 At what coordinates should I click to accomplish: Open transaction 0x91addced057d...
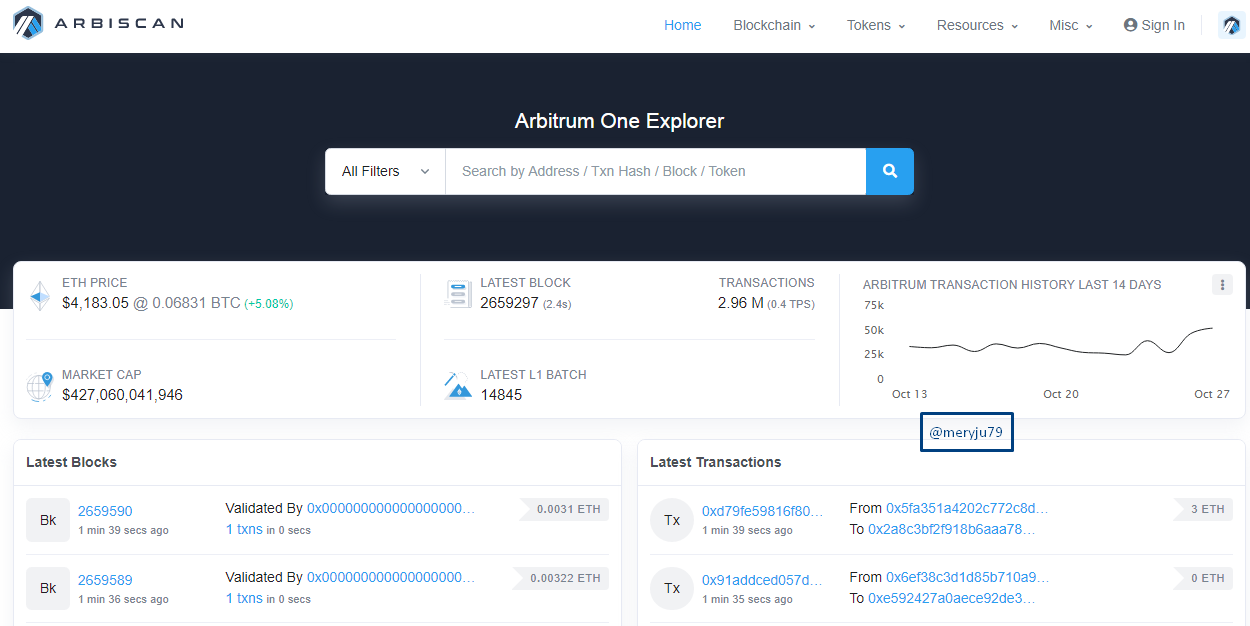[762, 580]
